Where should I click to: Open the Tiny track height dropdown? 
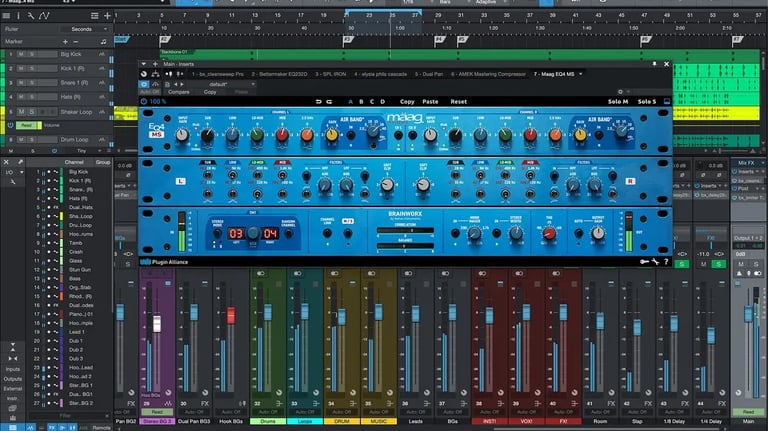click(x=86, y=151)
